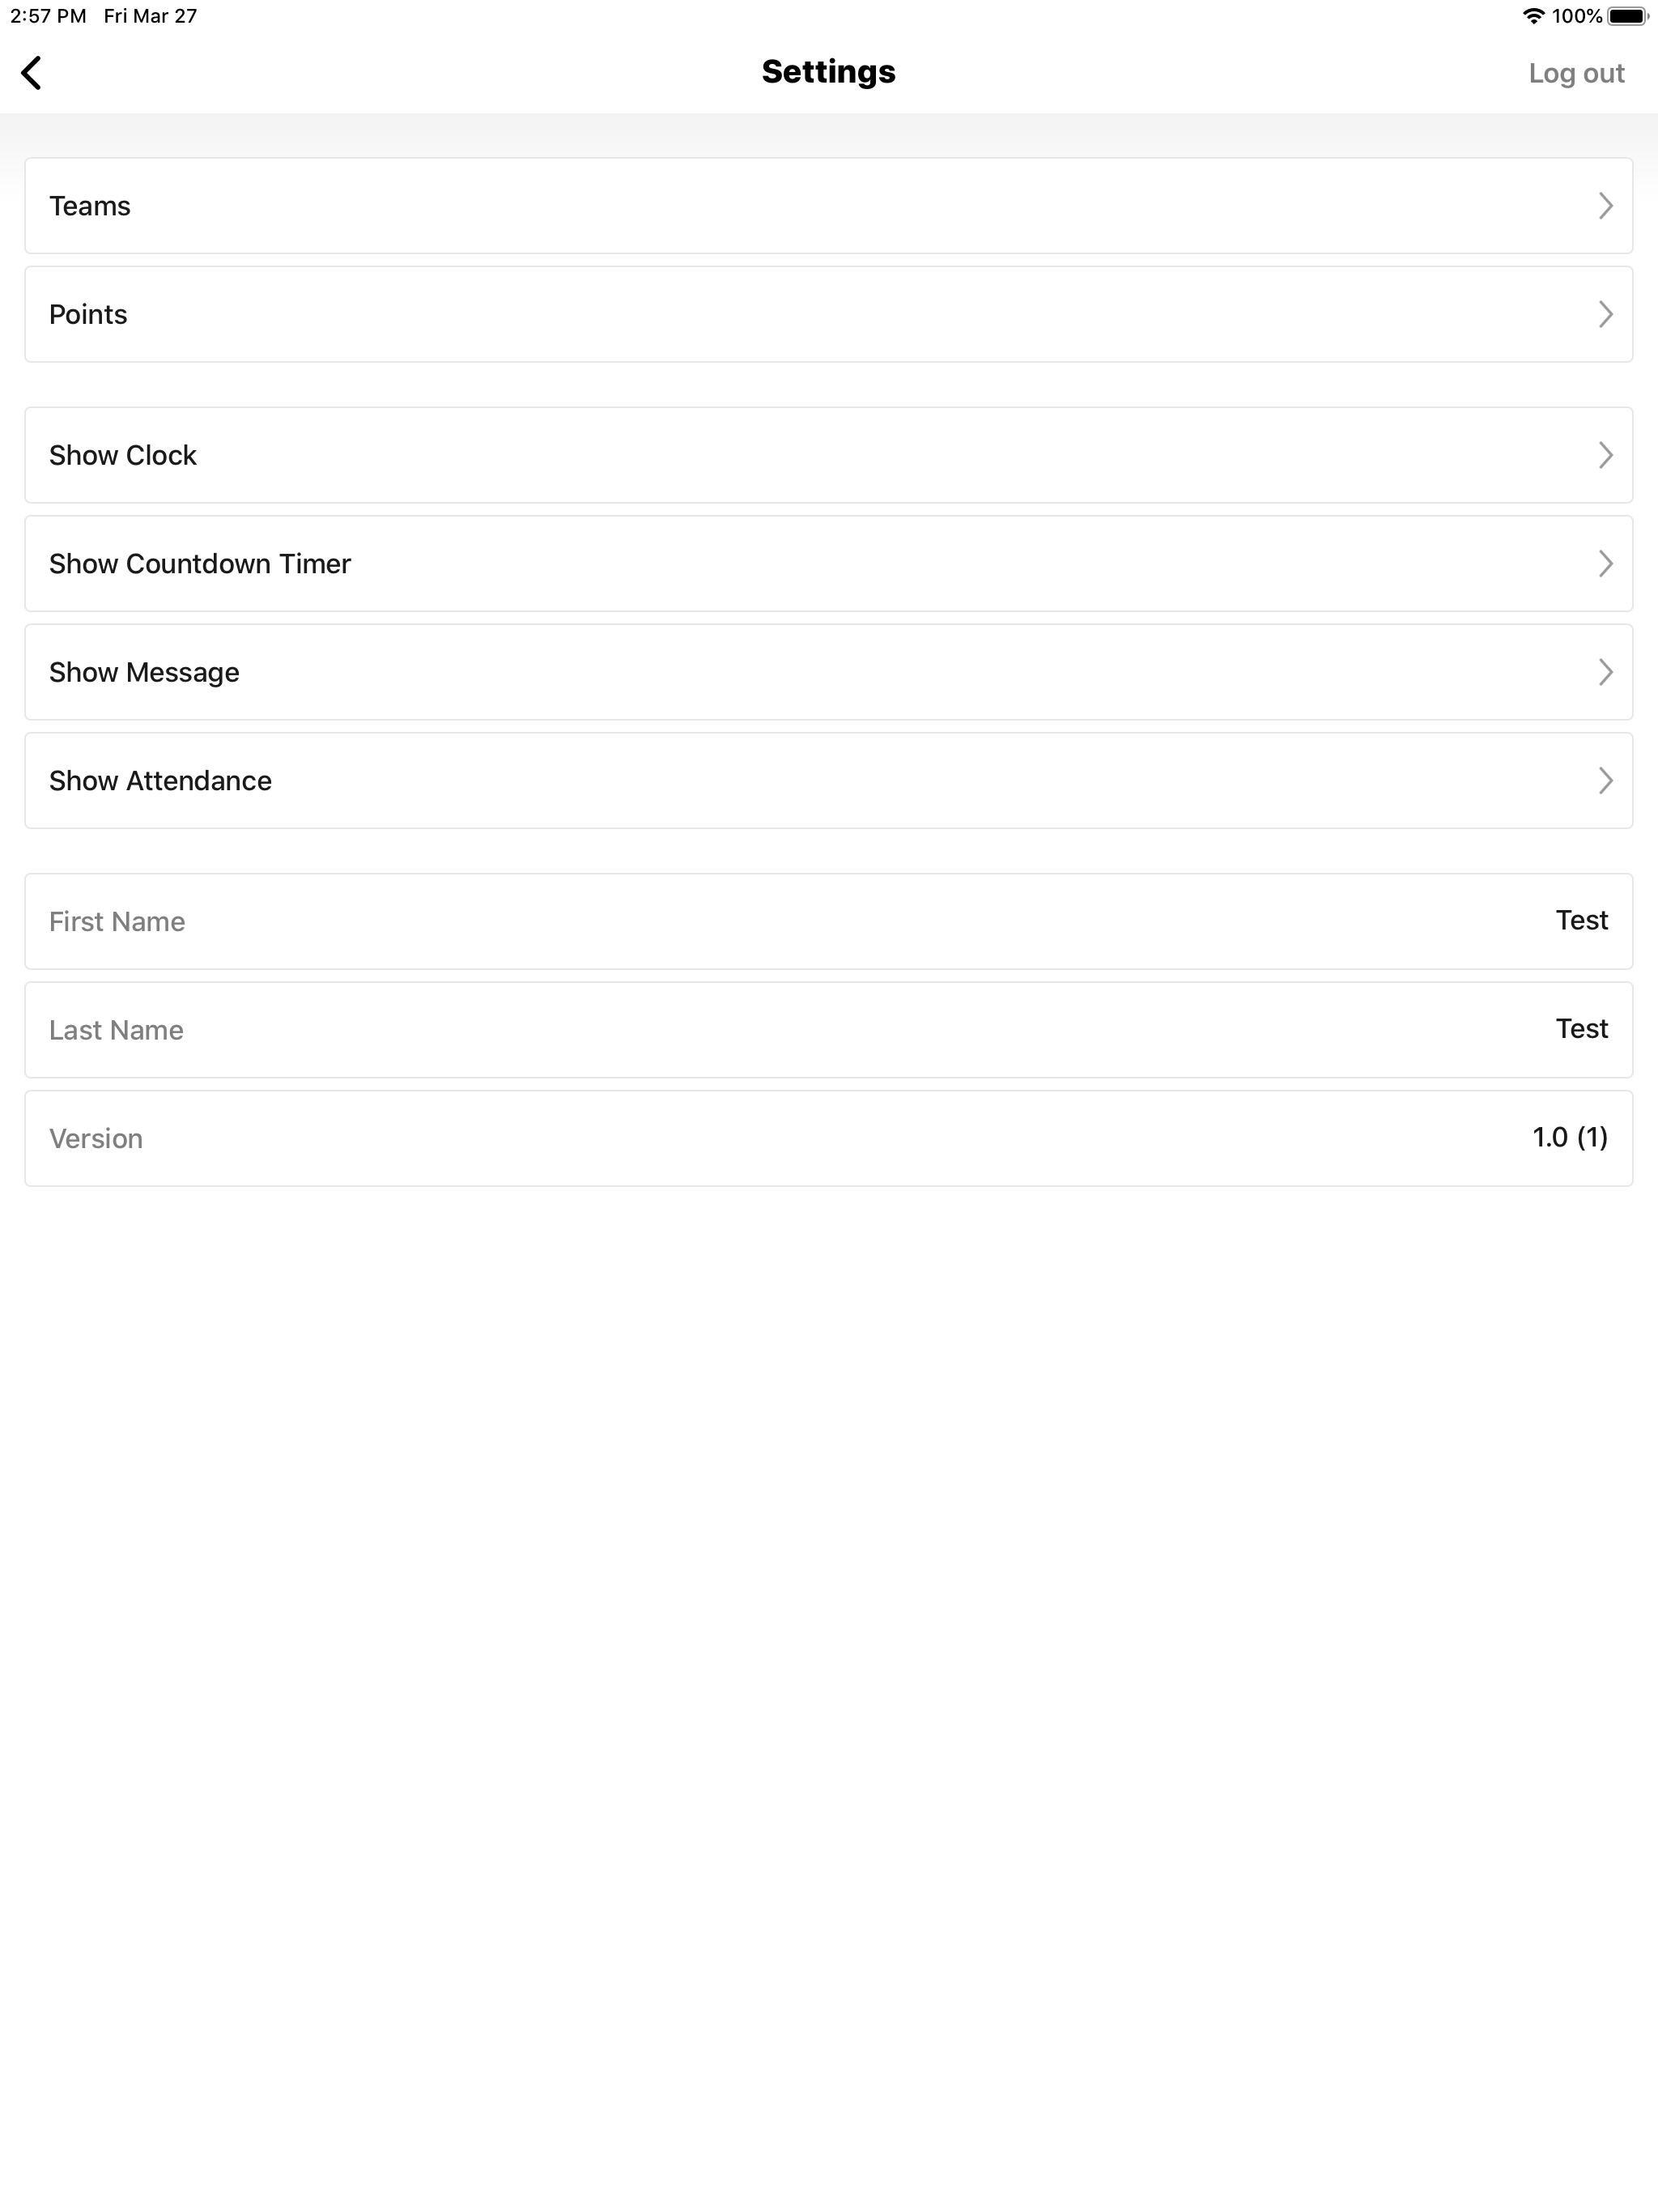Open the Show Message option
This screenshot has width=1658, height=2212.
coord(829,672)
